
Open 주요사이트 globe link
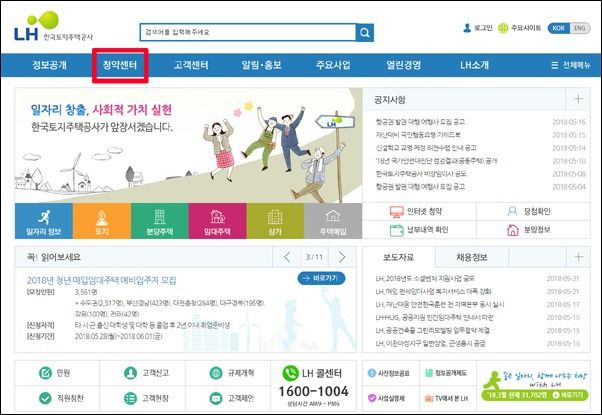(519, 28)
